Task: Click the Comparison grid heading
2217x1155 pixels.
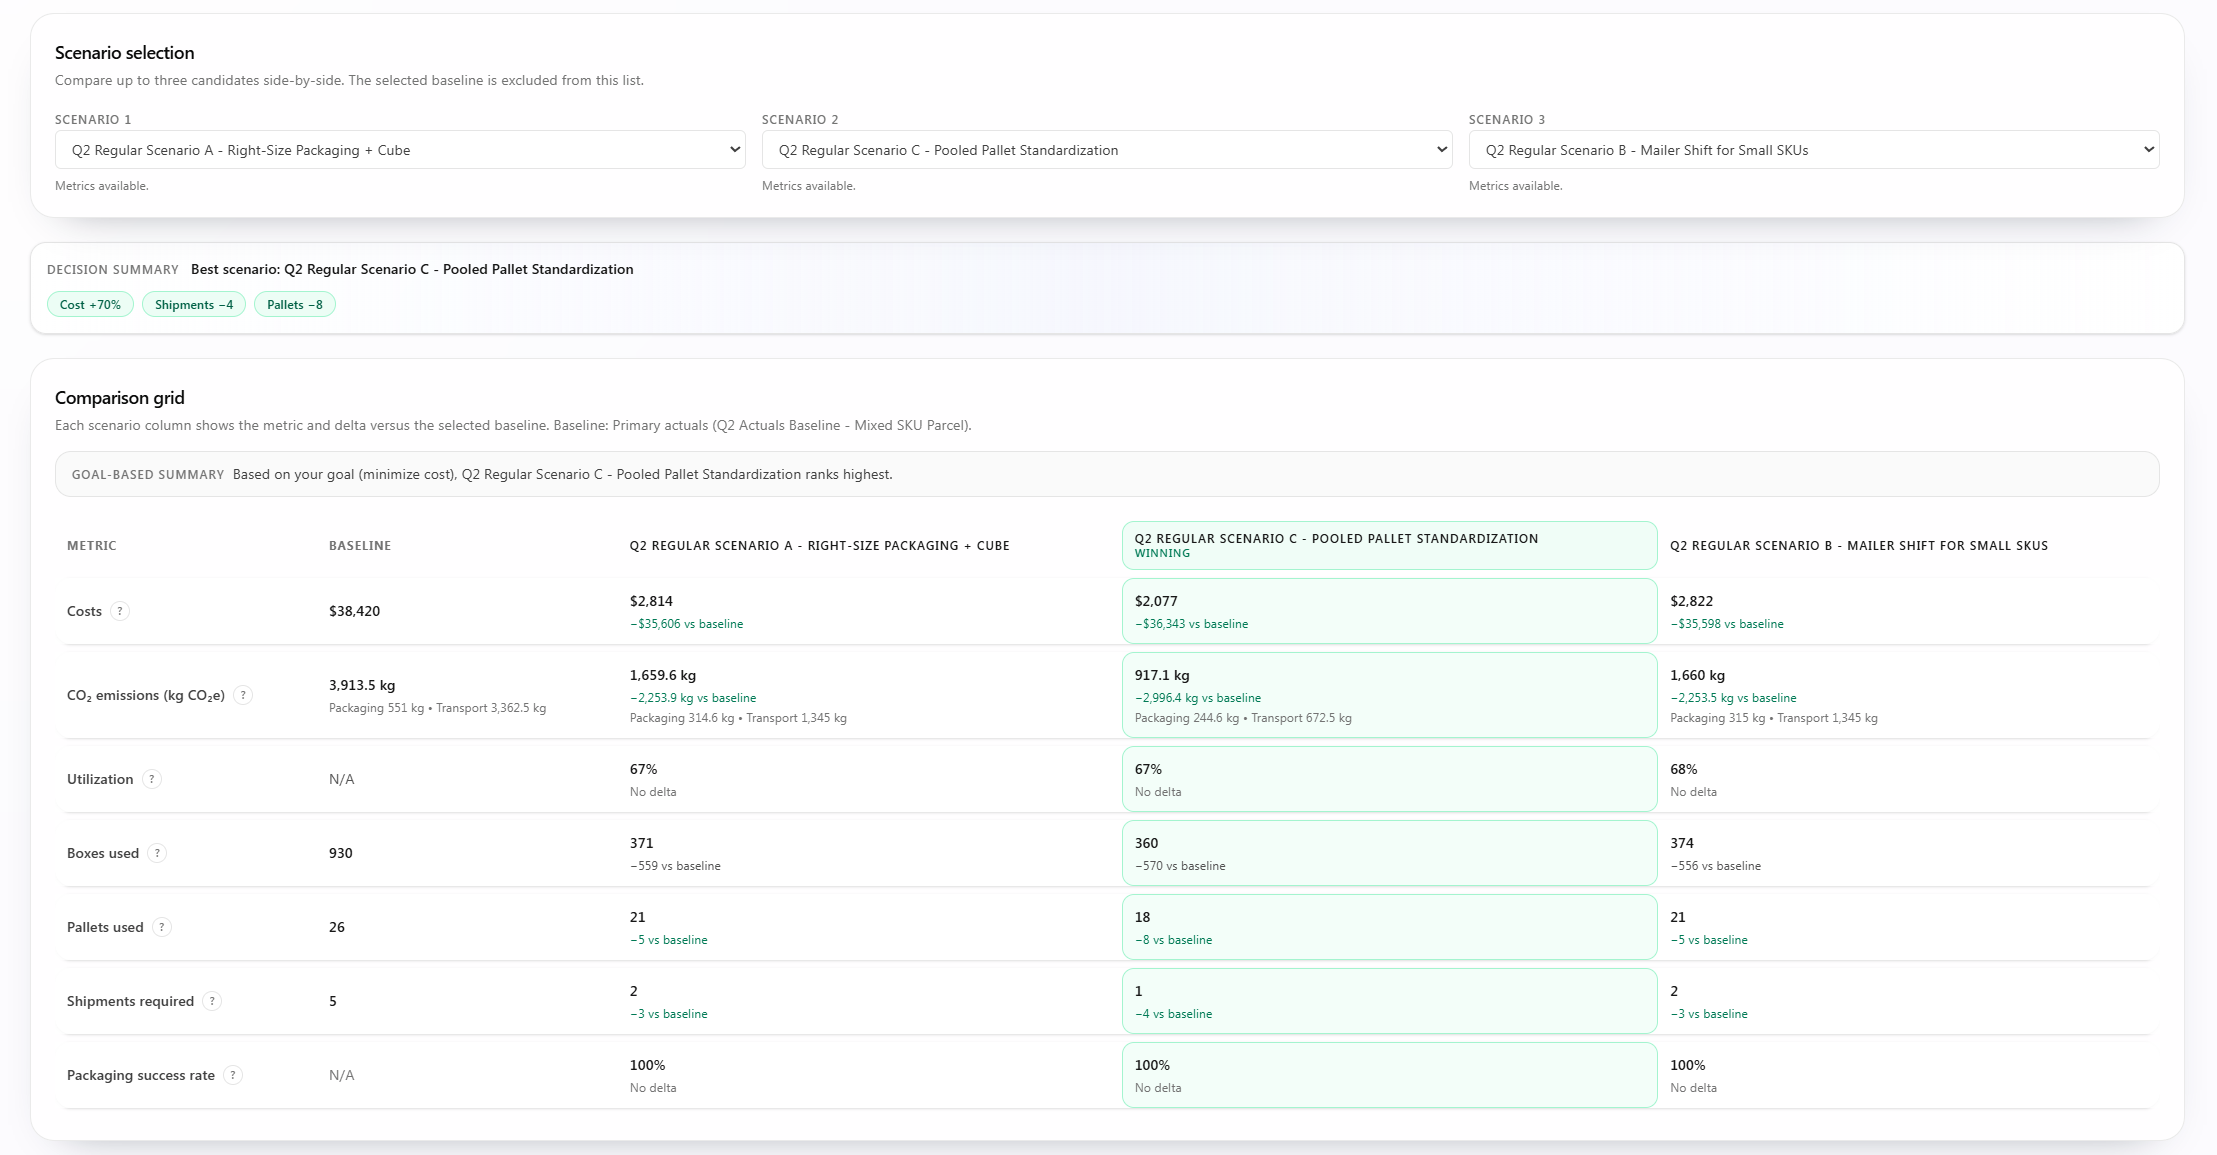Action: pyautogui.click(x=120, y=397)
